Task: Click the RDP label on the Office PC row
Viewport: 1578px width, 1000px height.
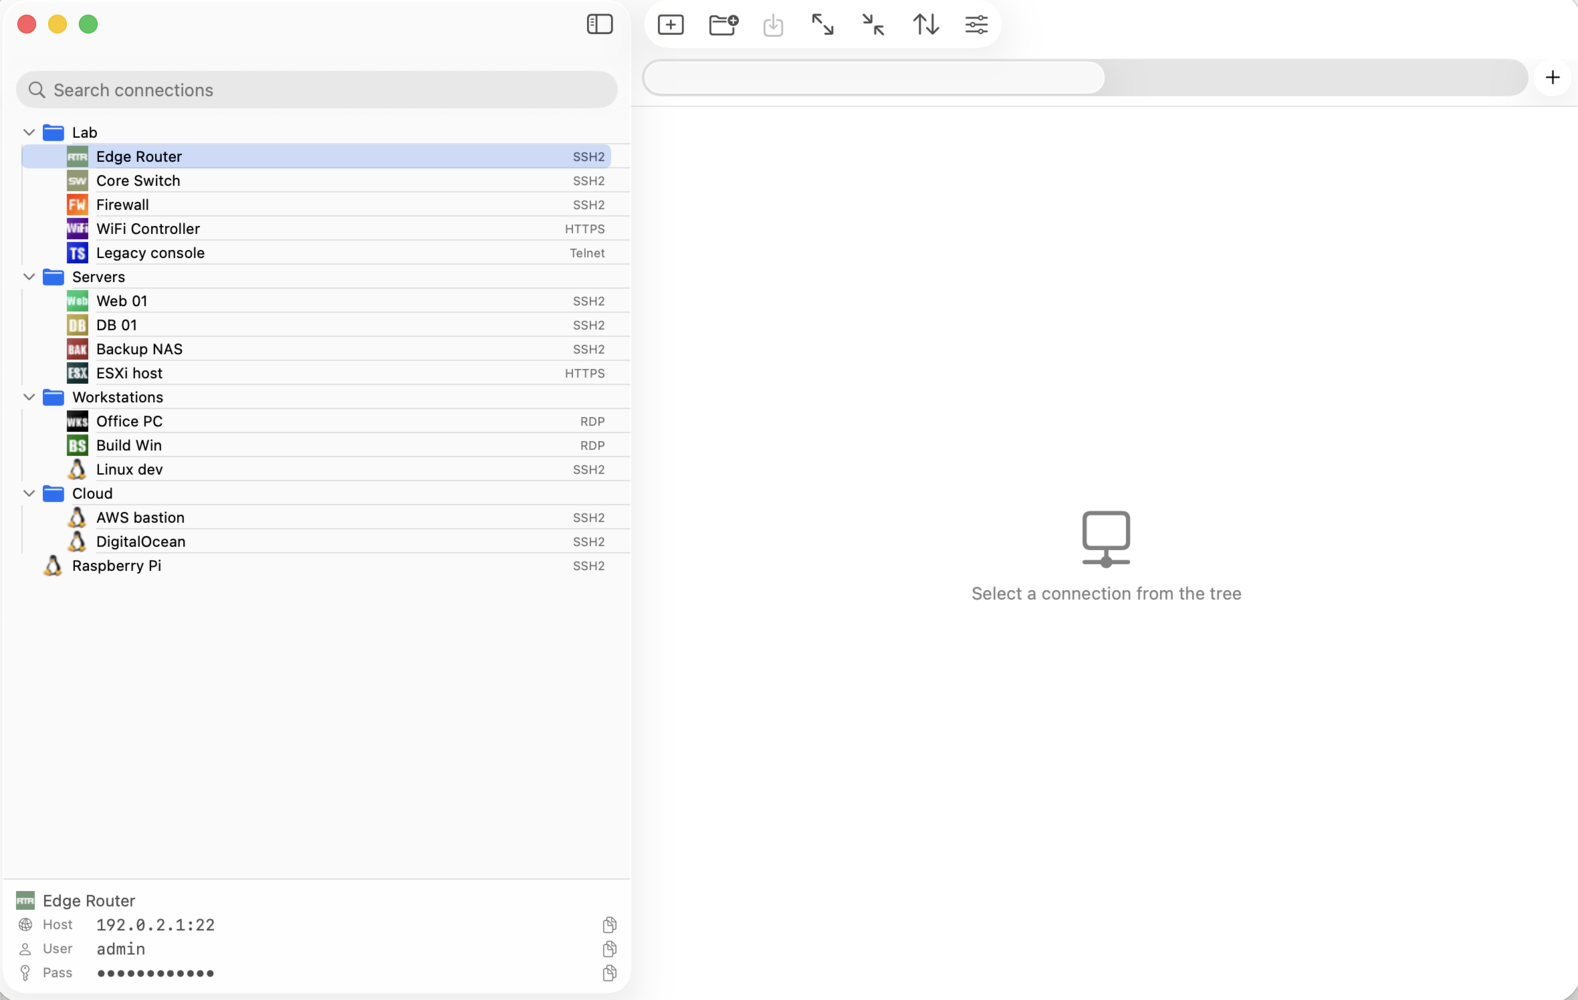Action: 592,421
